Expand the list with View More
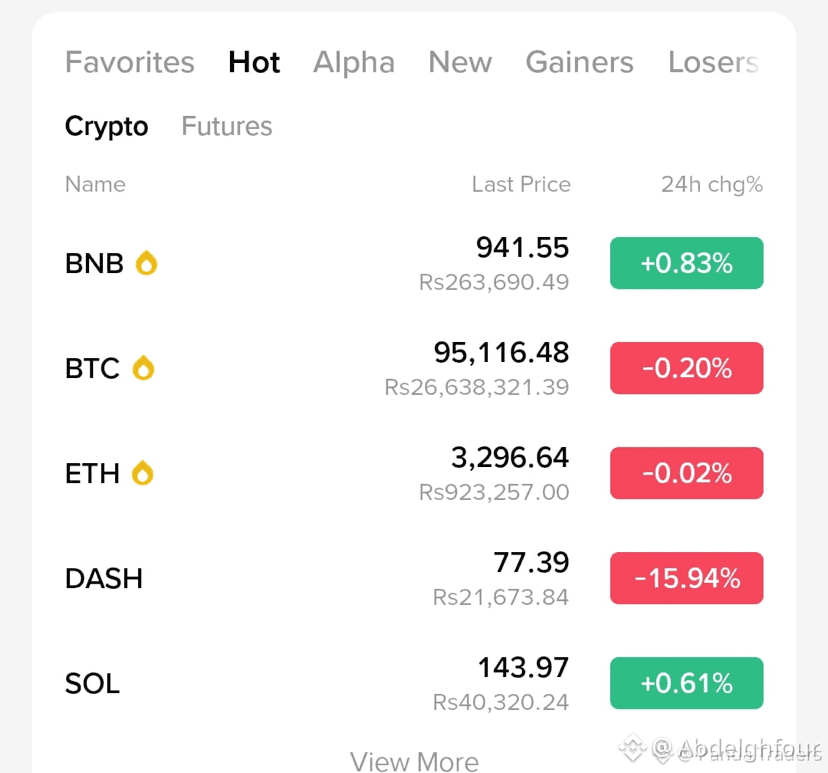The width and height of the screenshot is (828, 773). [414, 761]
